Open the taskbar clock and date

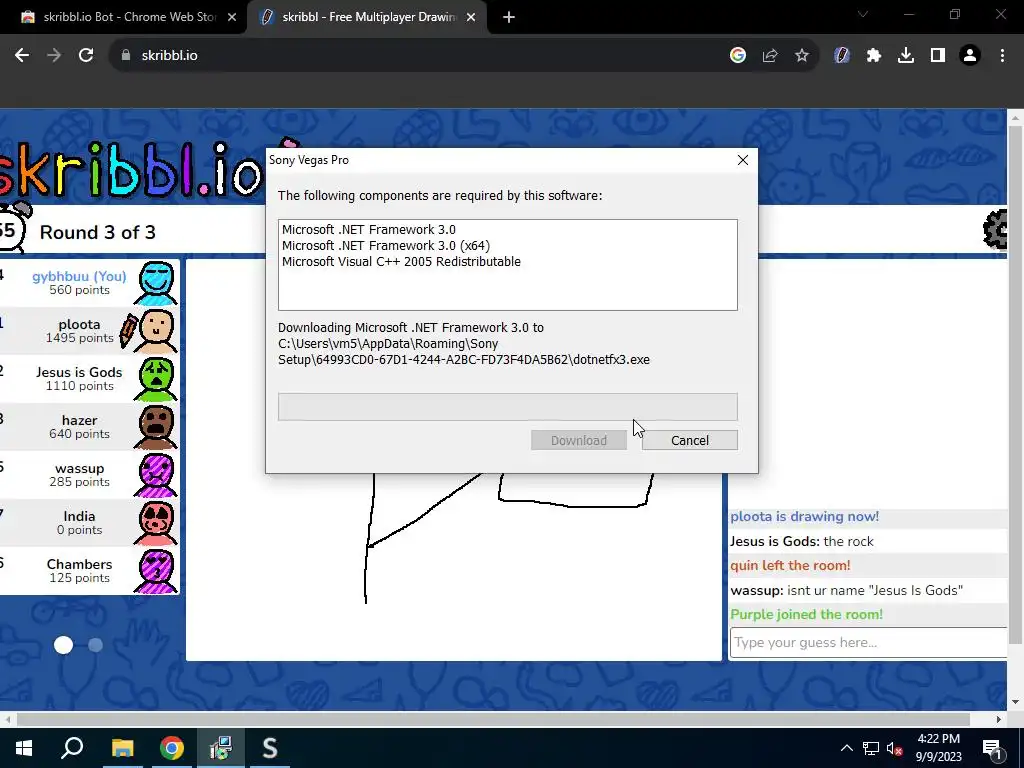[x=938, y=748]
